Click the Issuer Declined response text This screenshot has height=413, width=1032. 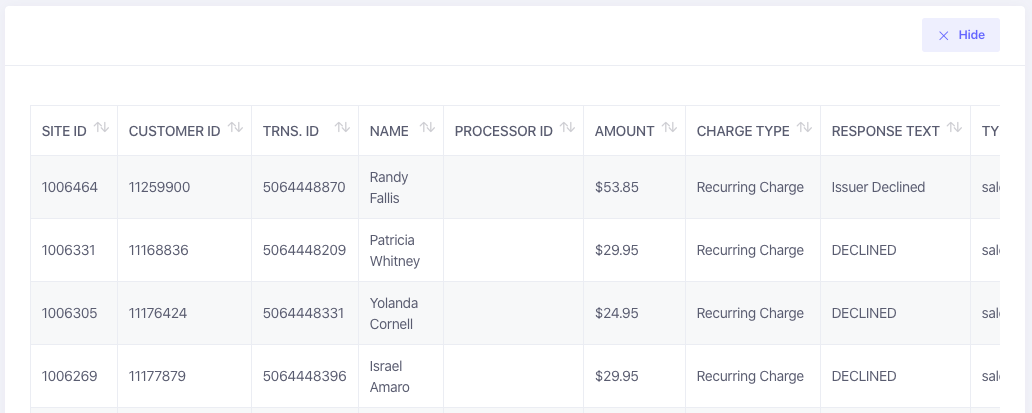tap(879, 187)
